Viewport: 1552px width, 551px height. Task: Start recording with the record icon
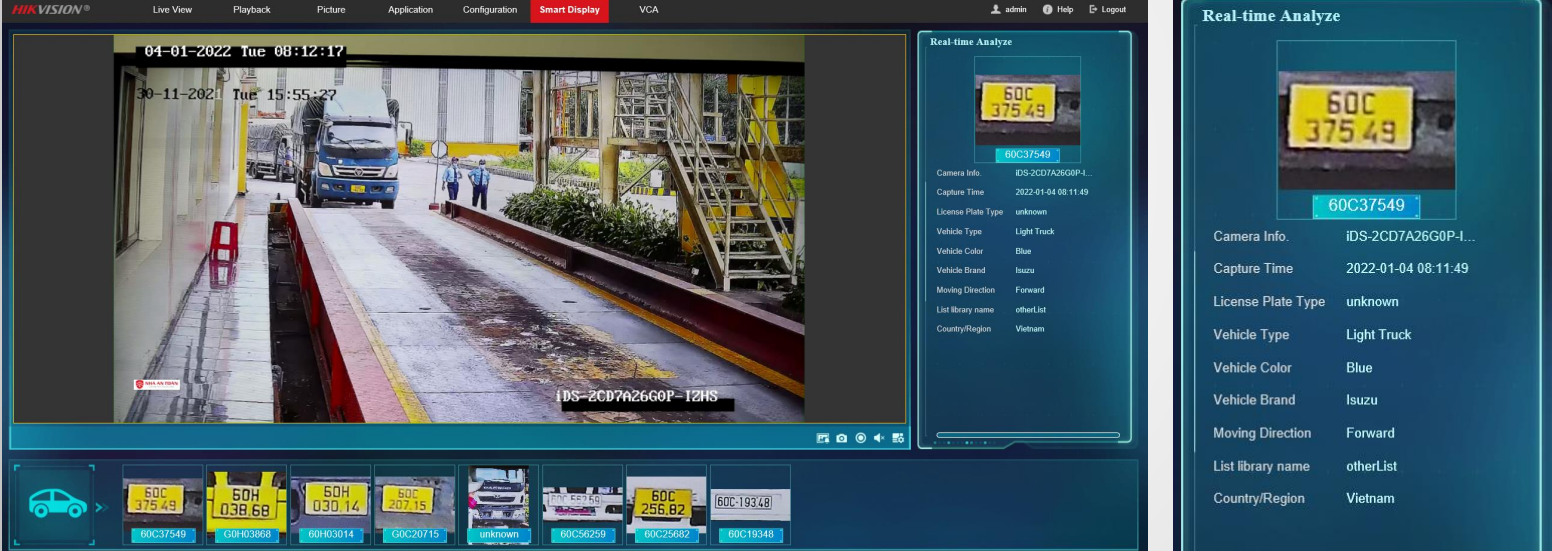coord(860,438)
